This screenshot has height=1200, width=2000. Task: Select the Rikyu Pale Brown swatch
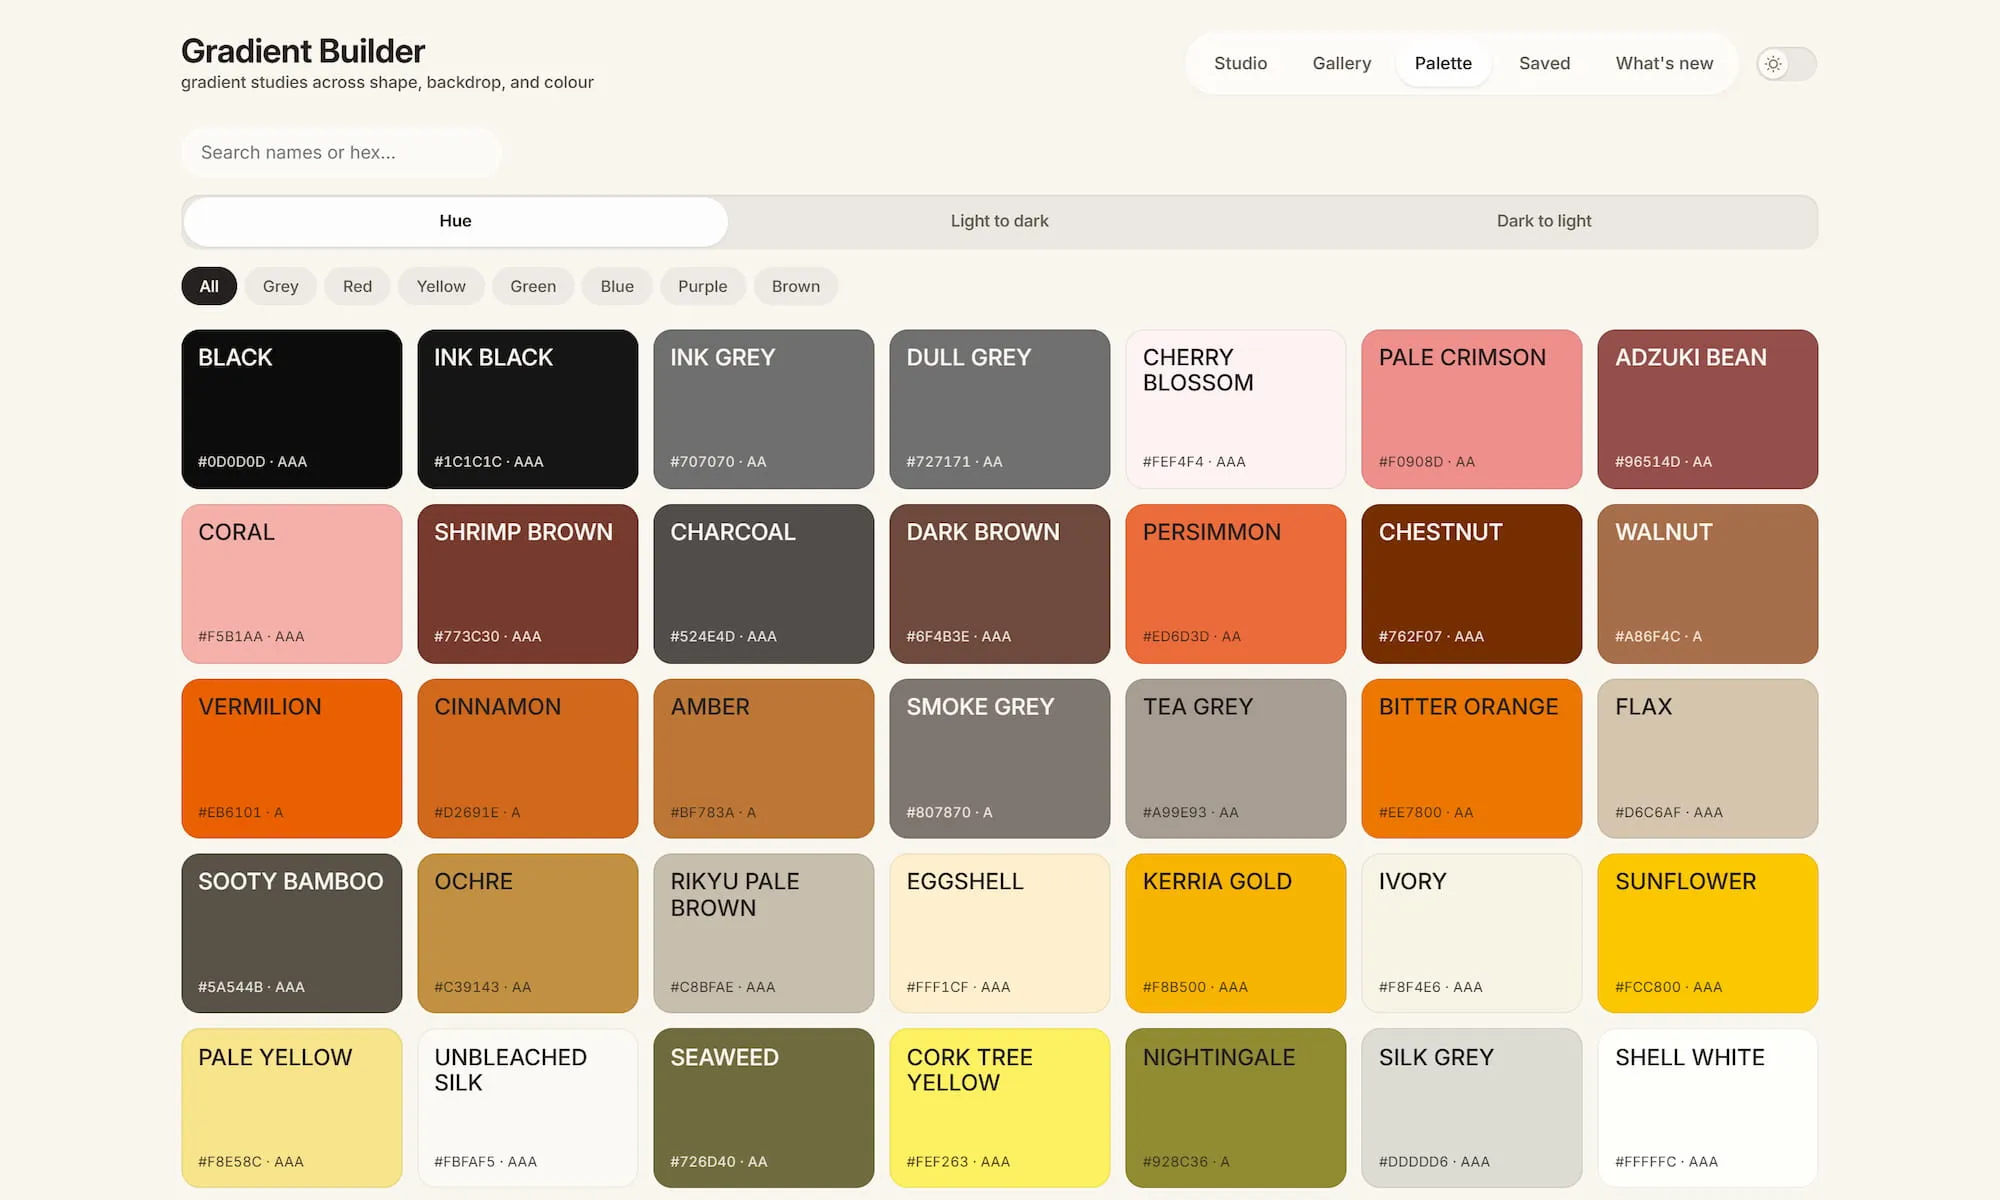pyautogui.click(x=764, y=933)
